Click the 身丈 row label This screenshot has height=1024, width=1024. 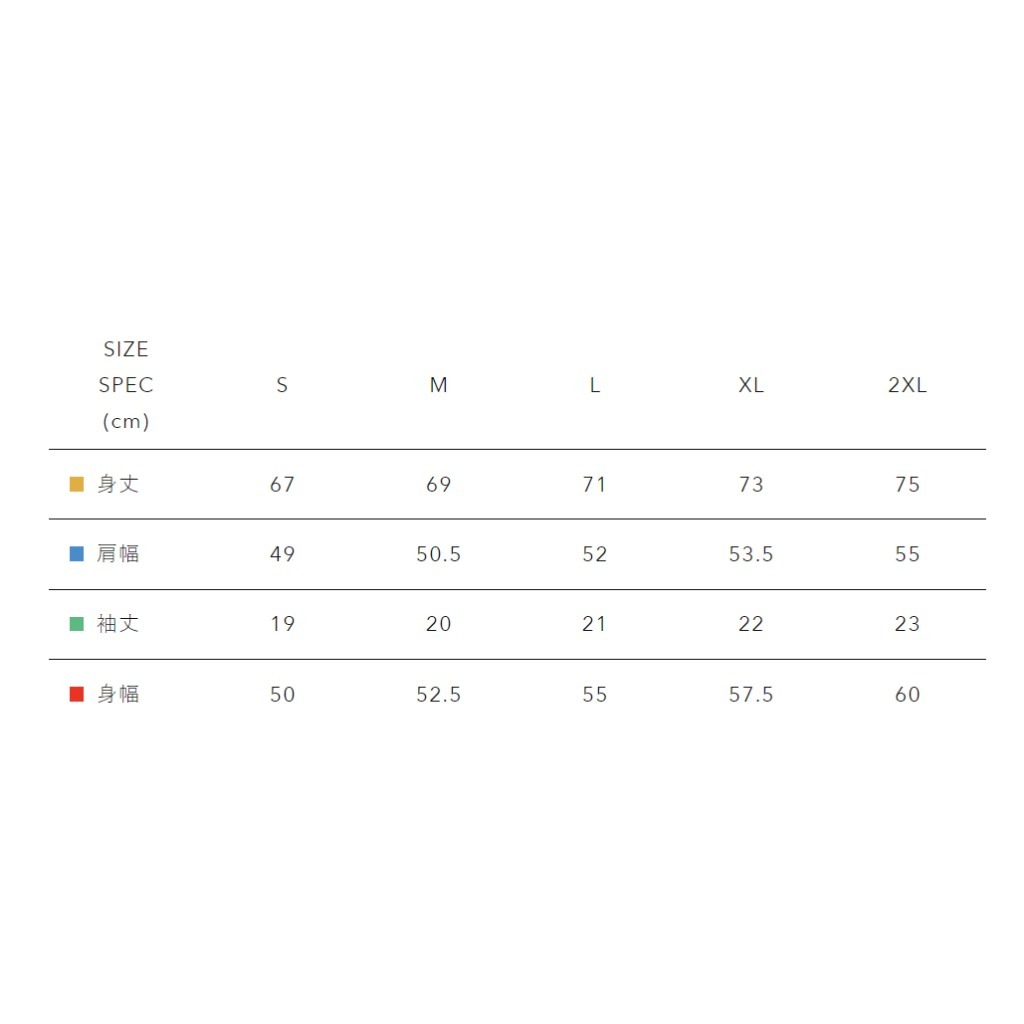point(118,485)
